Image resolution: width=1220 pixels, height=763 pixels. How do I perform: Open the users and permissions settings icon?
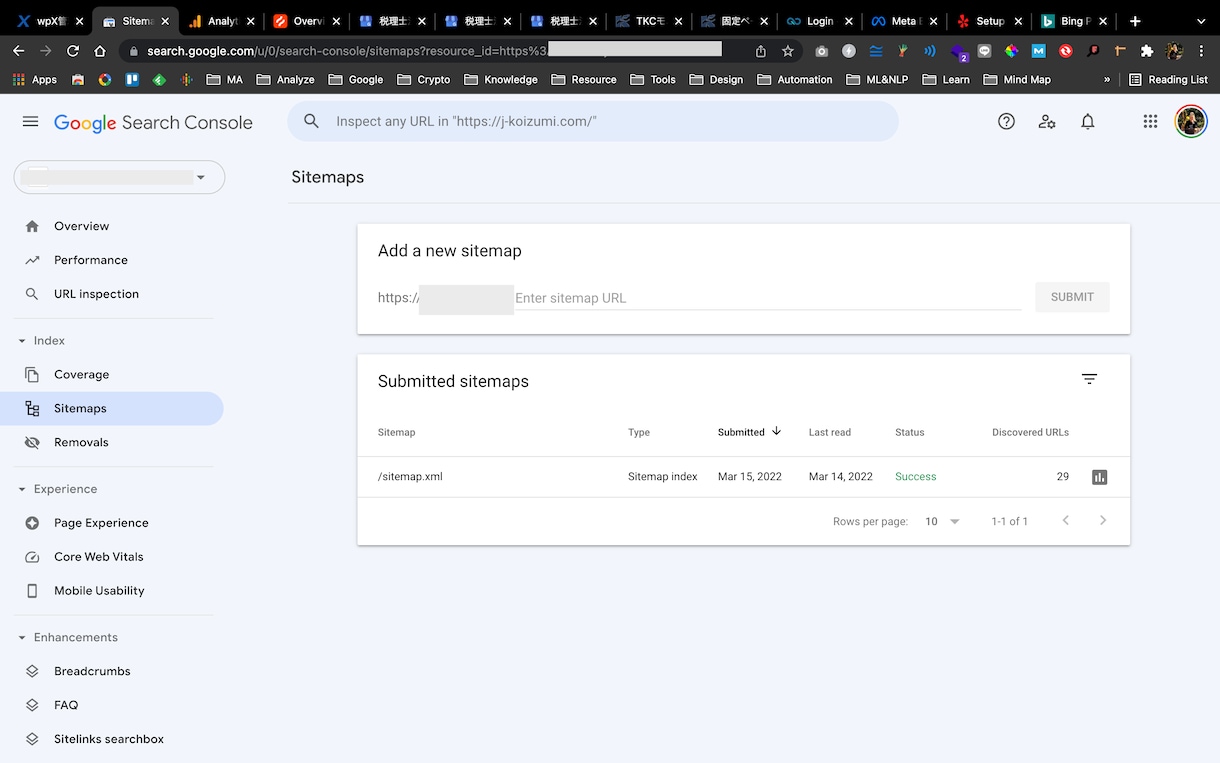click(1047, 121)
